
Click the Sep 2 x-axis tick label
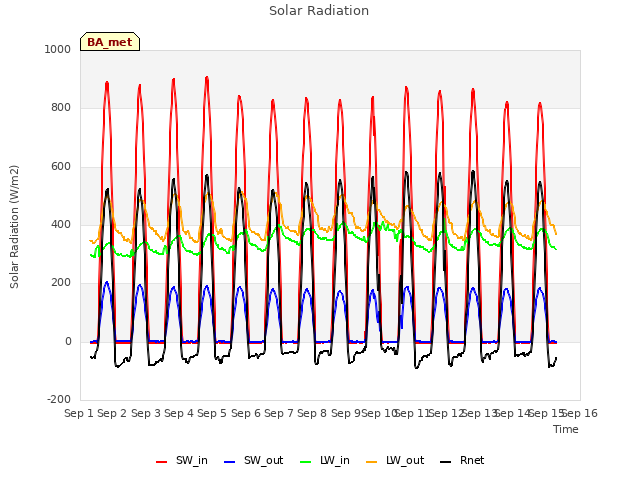(x=112, y=413)
